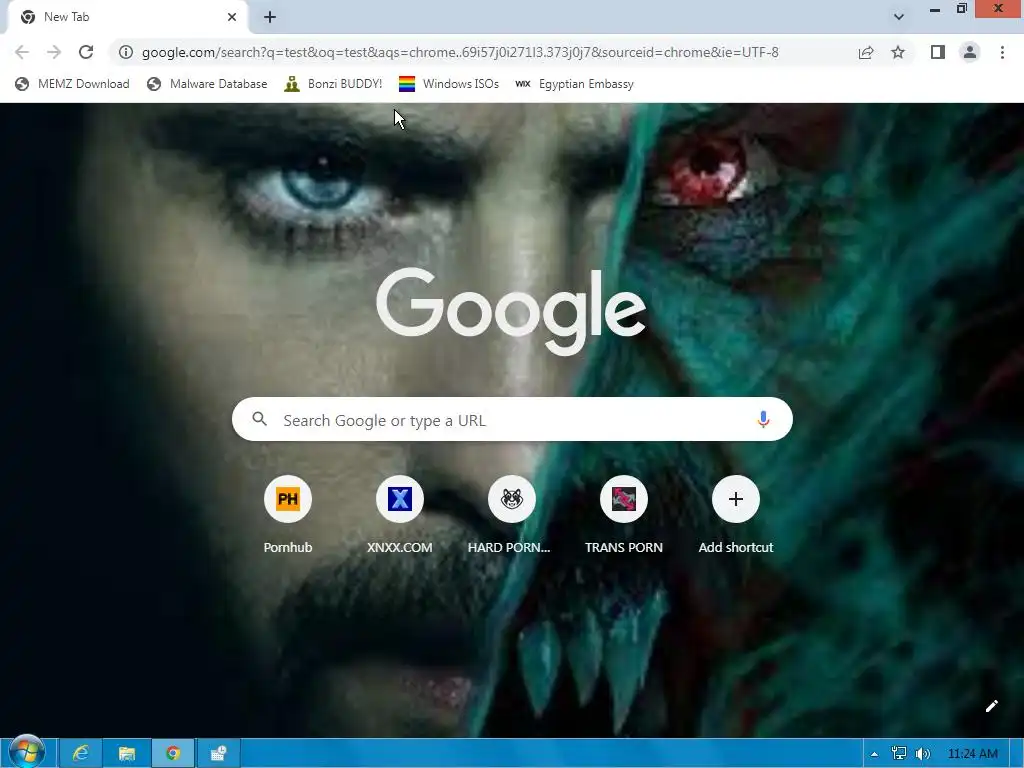
Task: Open Windows Start menu orb
Action: [27, 752]
